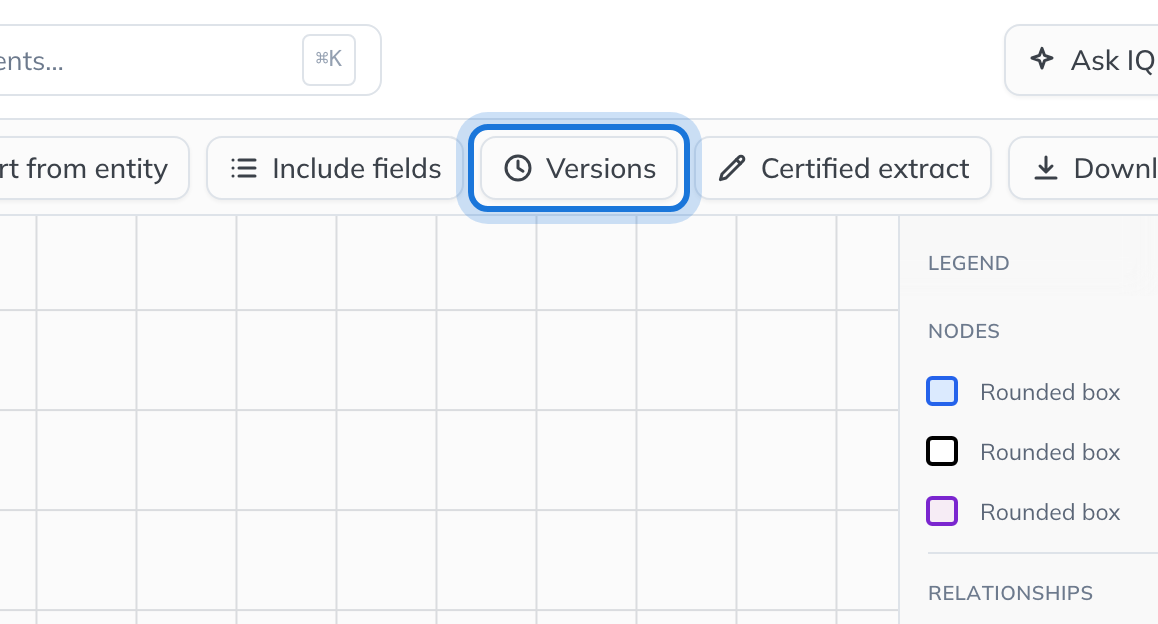The height and width of the screenshot is (624, 1158).
Task: Open the Include fields option
Action: 335,168
